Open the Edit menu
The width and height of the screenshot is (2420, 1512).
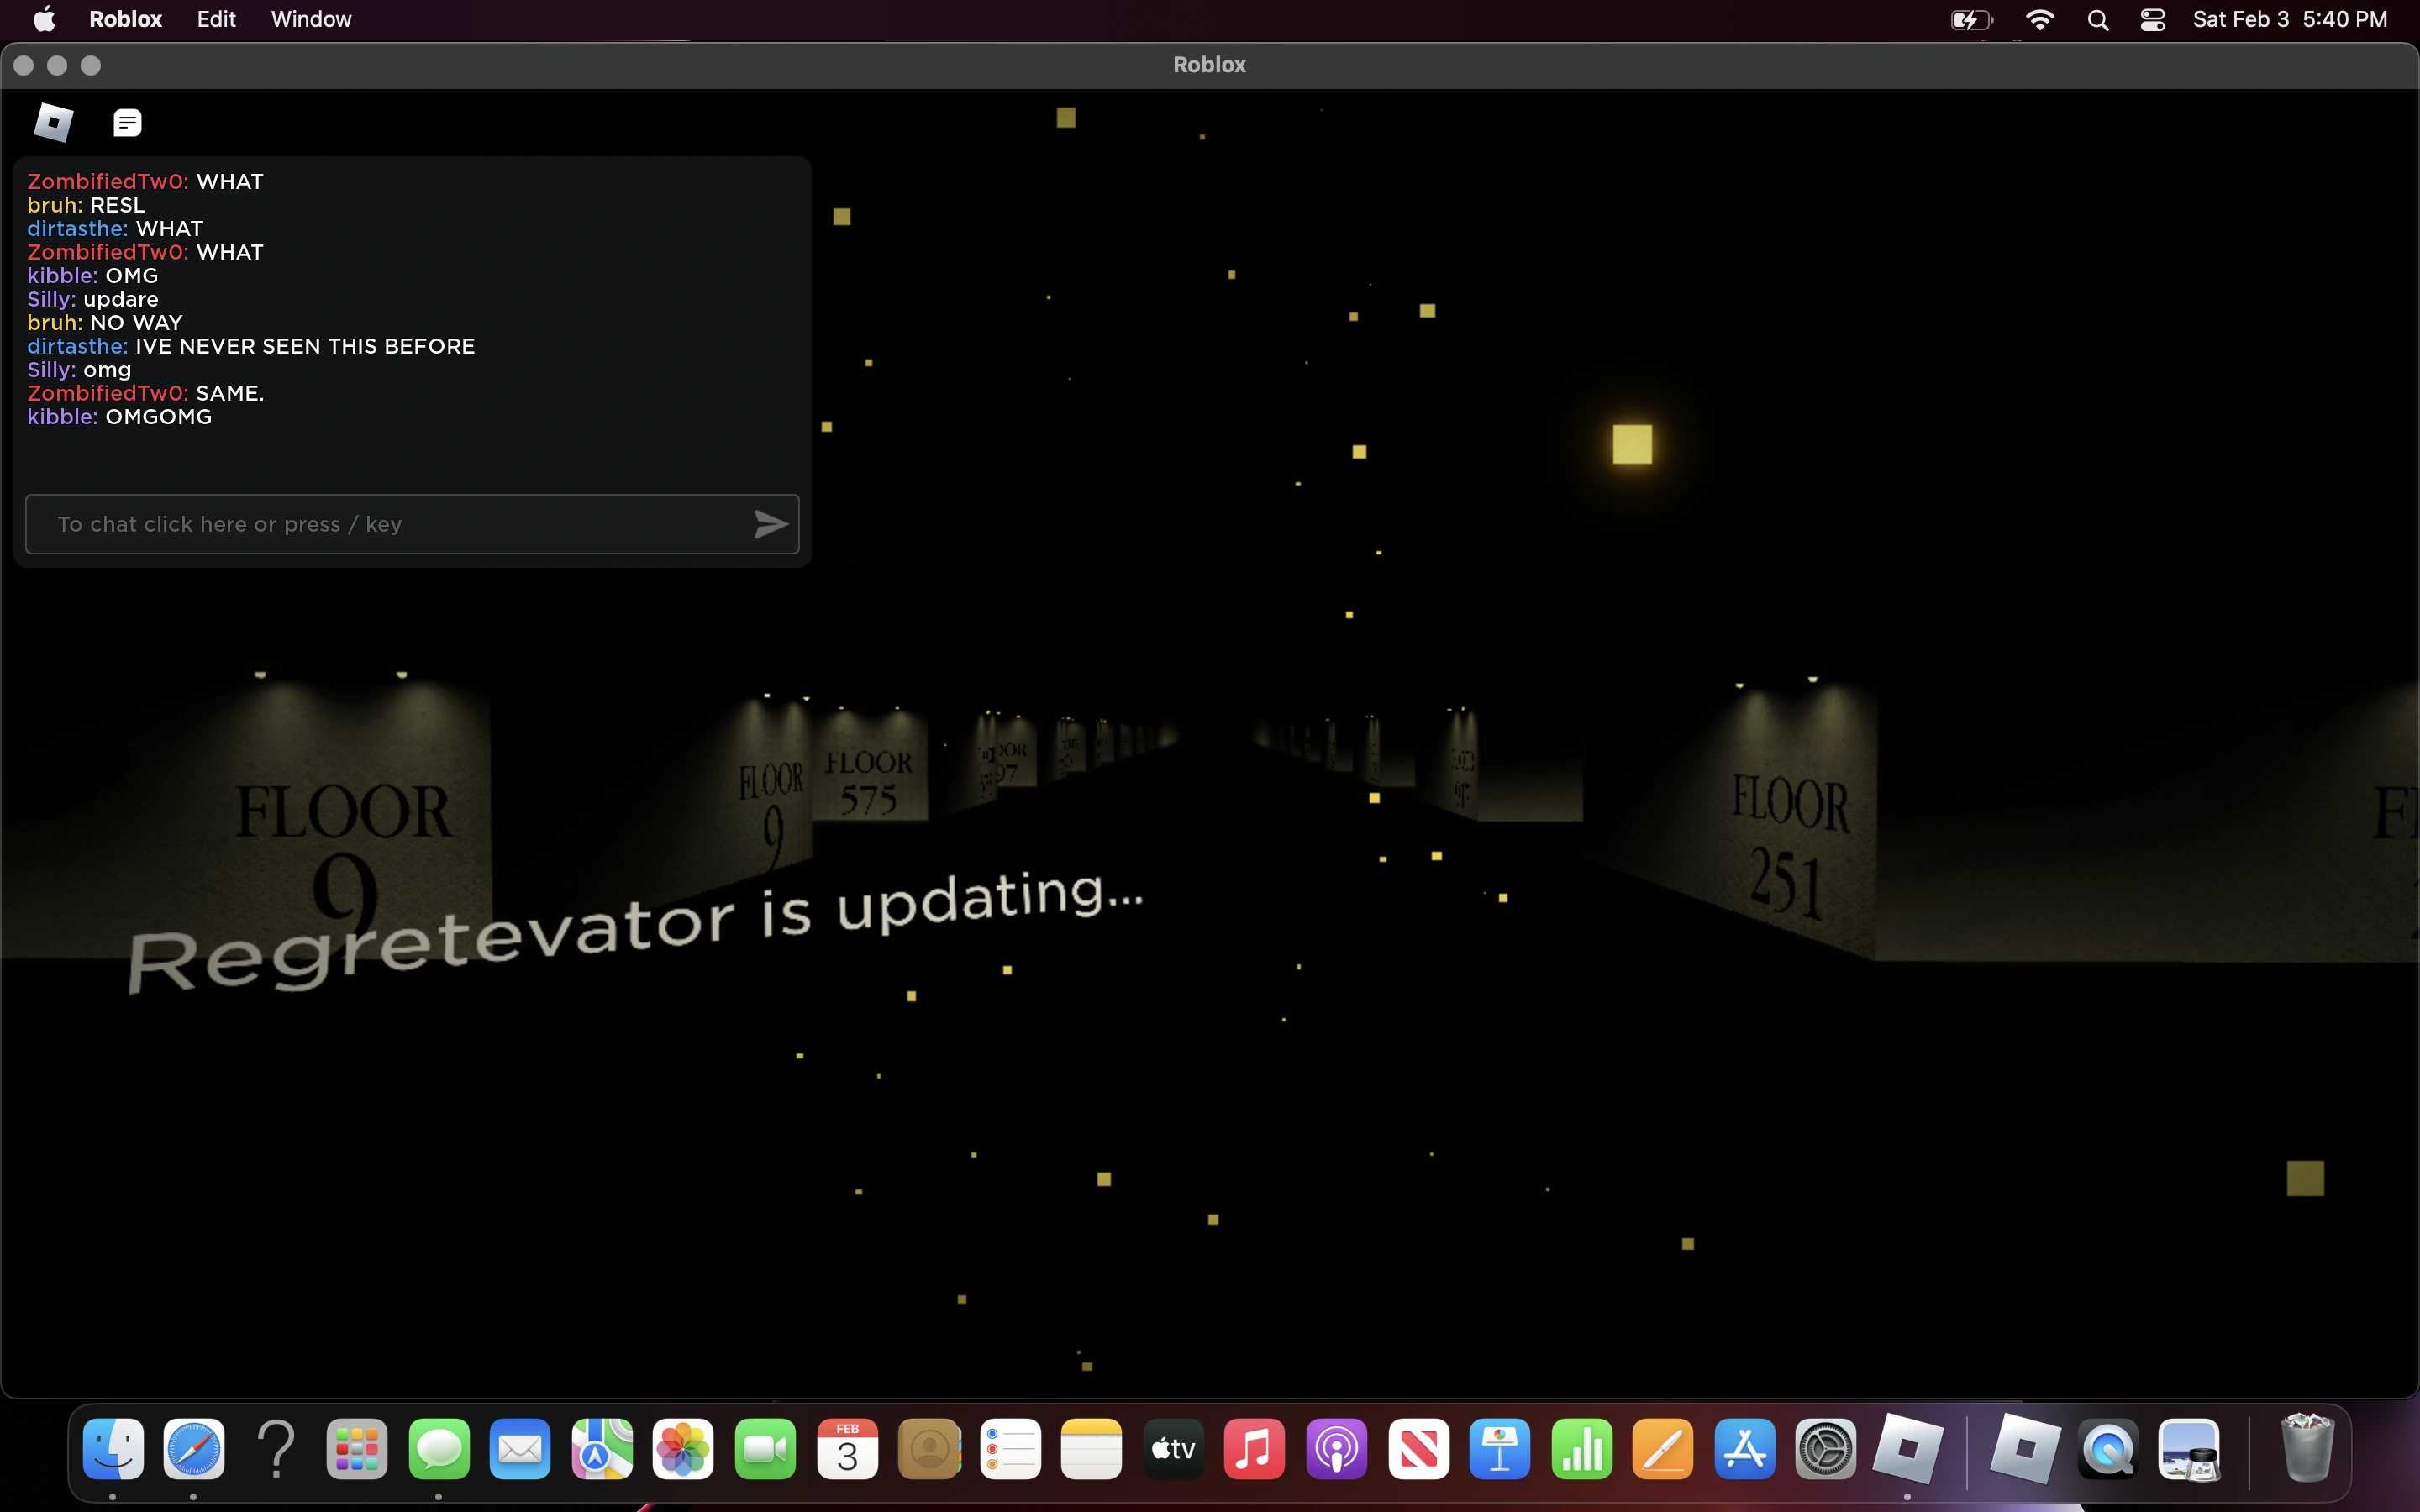click(x=216, y=19)
